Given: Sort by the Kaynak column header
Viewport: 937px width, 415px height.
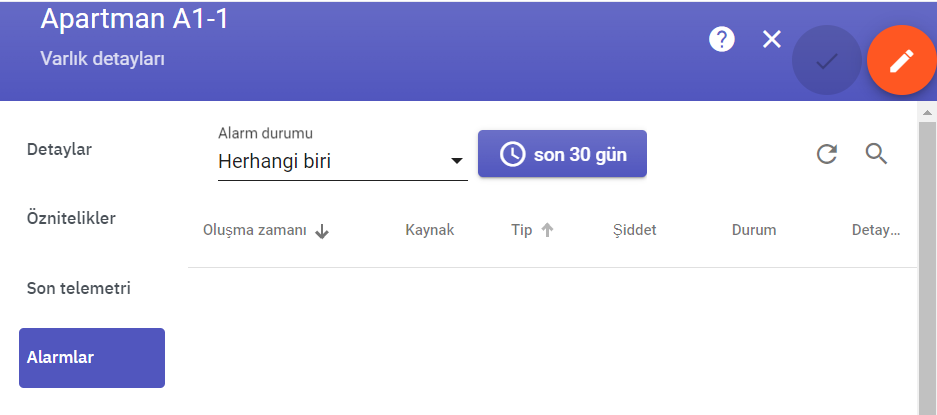Looking at the screenshot, I should click(x=430, y=230).
